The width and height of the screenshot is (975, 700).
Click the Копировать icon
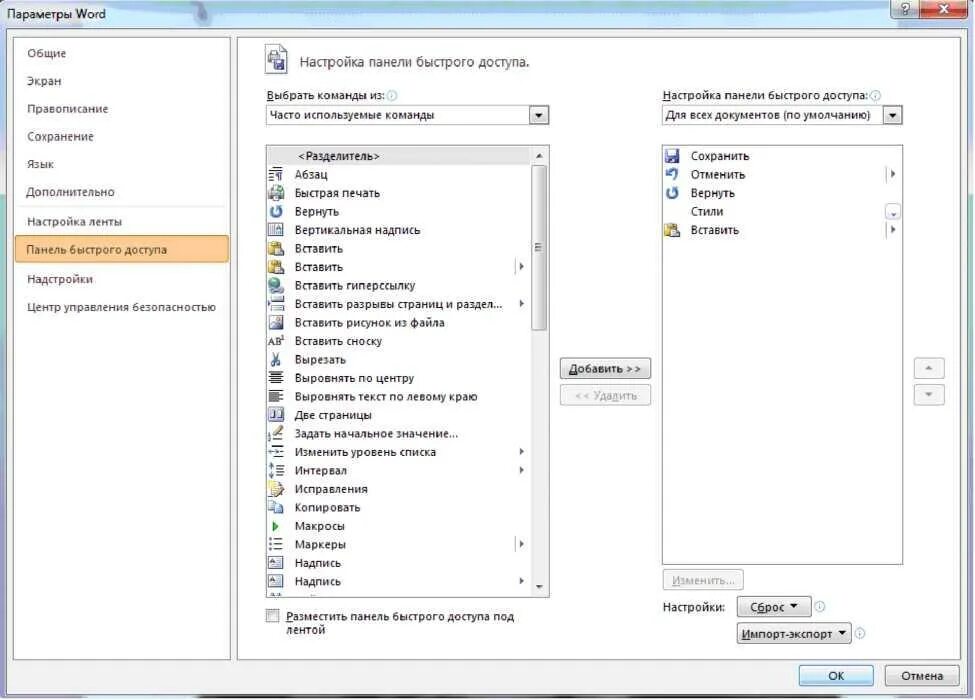click(275, 507)
